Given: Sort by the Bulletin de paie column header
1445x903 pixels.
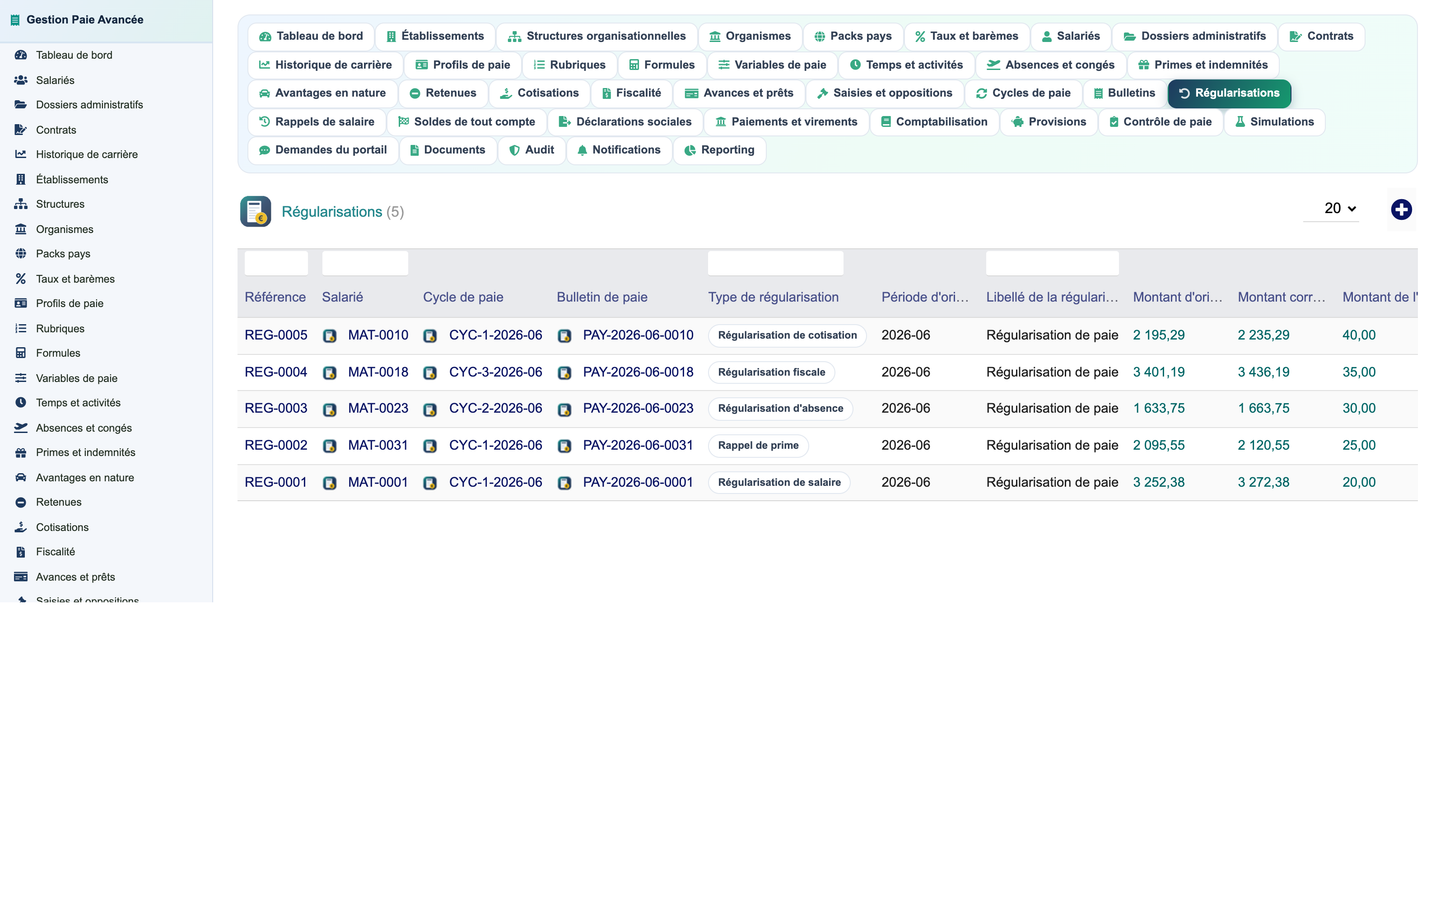Looking at the screenshot, I should click(602, 297).
